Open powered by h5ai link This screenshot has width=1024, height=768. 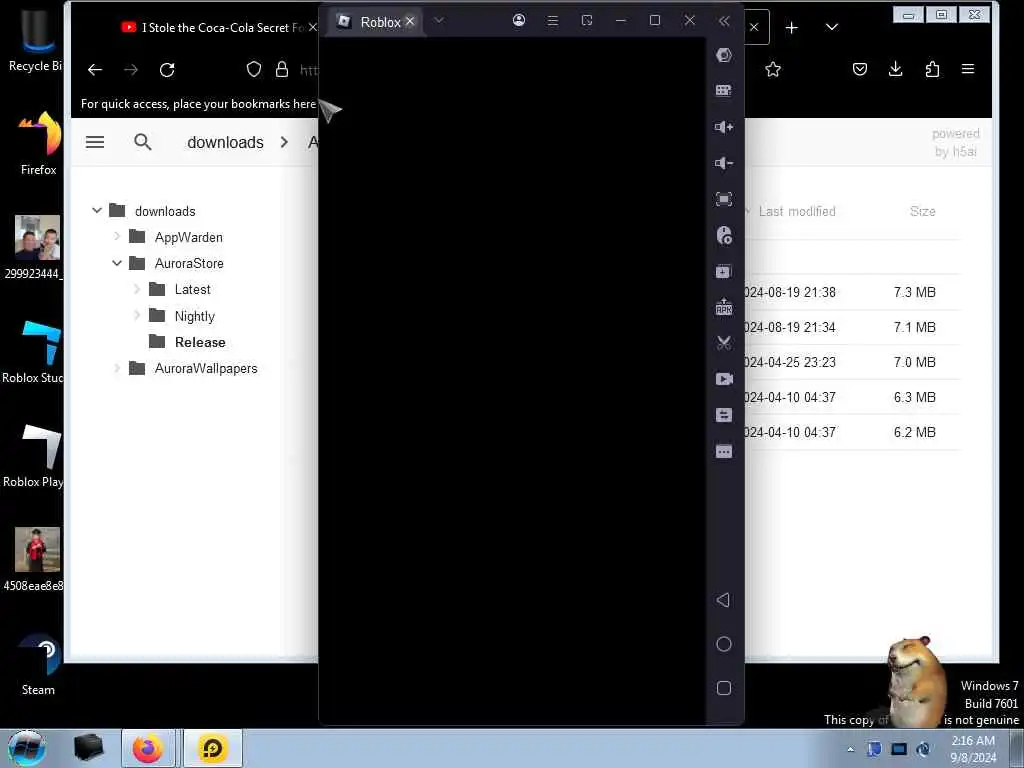[x=955, y=142]
